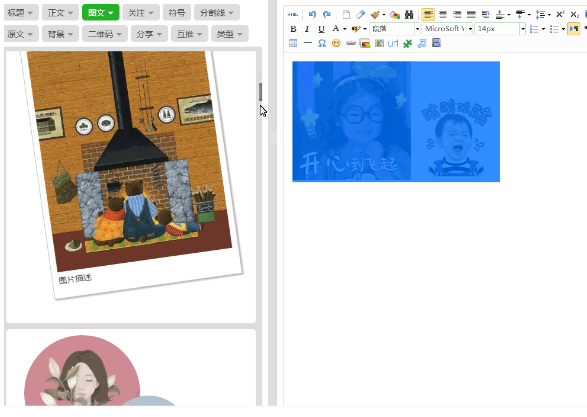Screen dimensions: 587x417
Task: Insert a table
Action: pos(293,43)
